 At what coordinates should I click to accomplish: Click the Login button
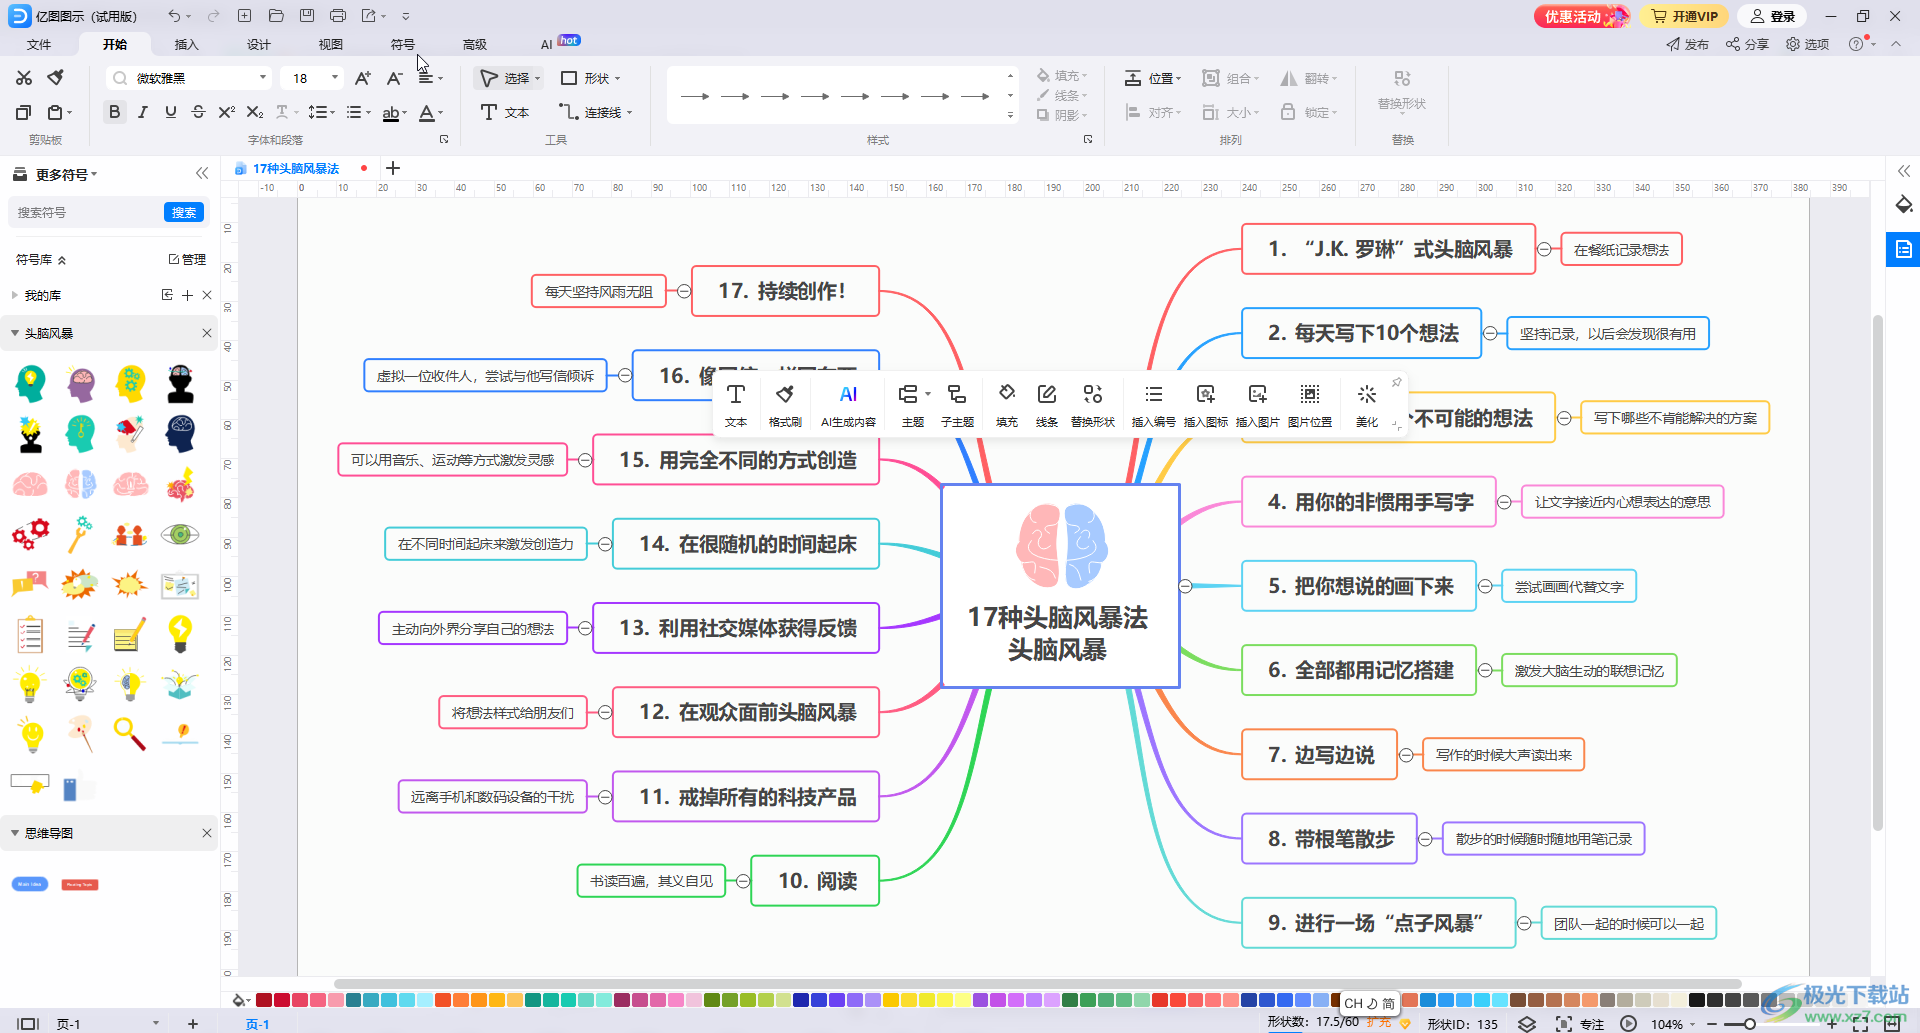(1773, 16)
